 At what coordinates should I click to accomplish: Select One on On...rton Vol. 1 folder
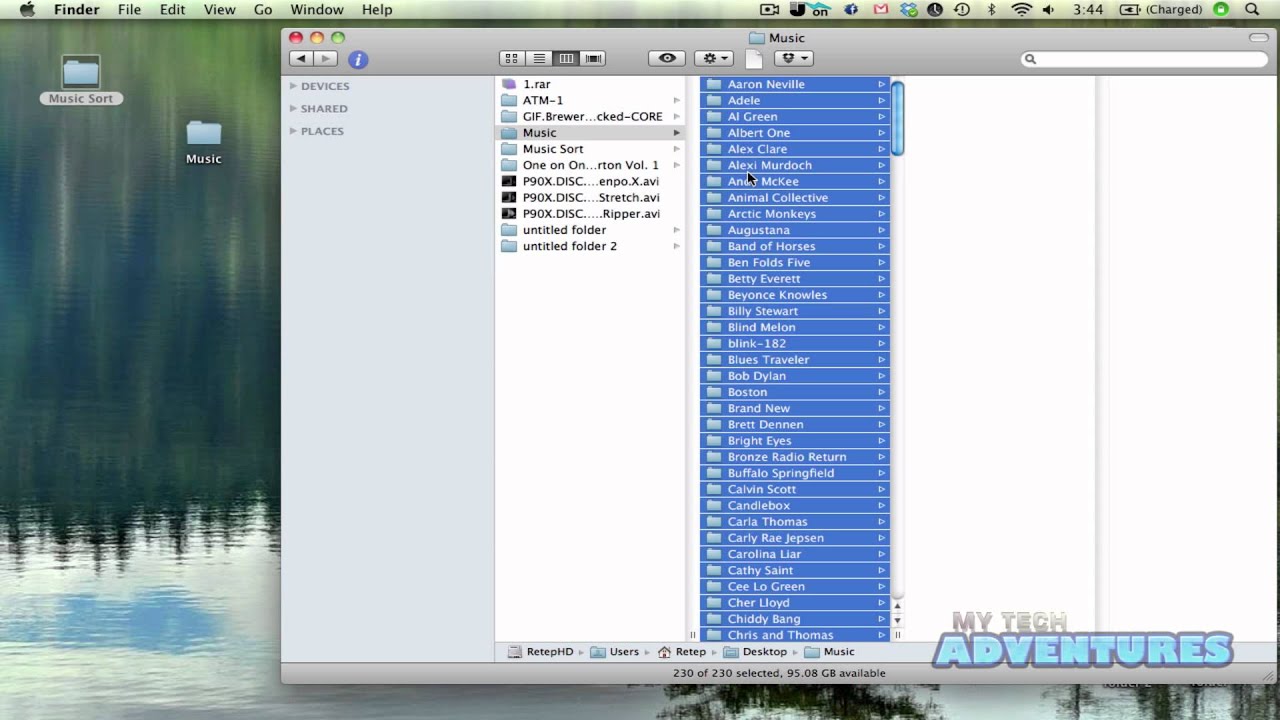point(590,165)
